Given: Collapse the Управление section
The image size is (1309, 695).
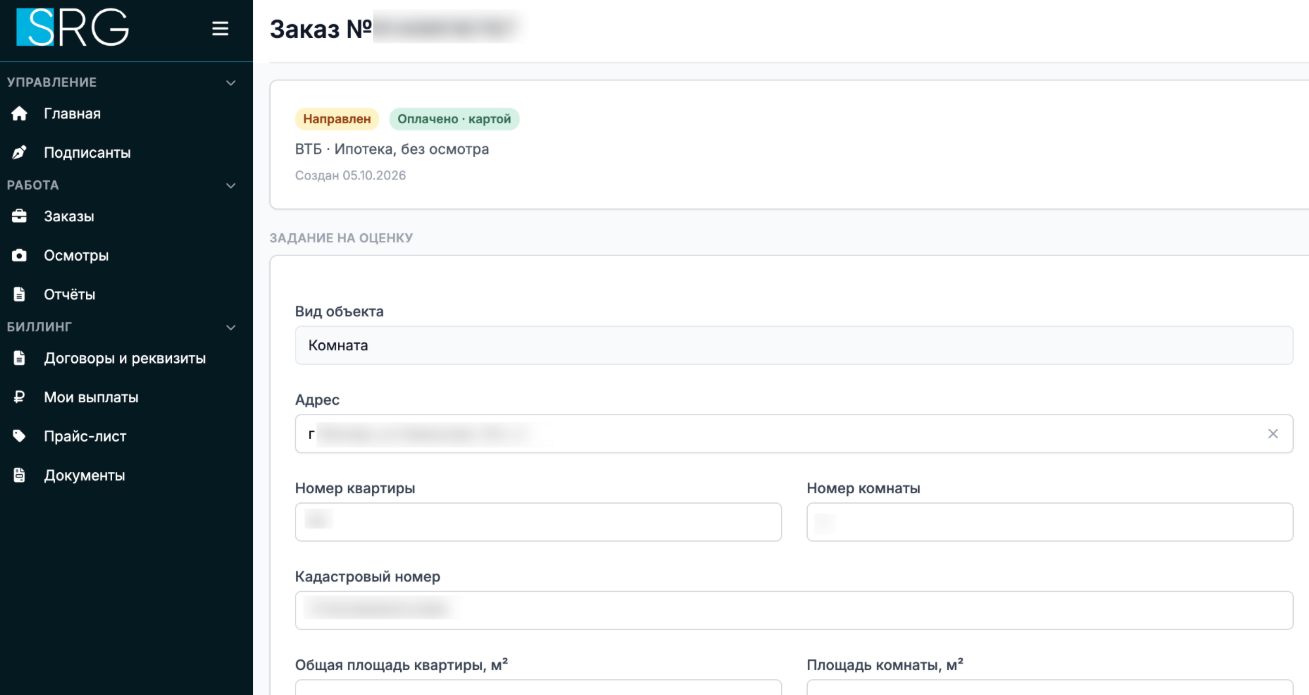Looking at the screenshot, I should (x=231, y=82).
